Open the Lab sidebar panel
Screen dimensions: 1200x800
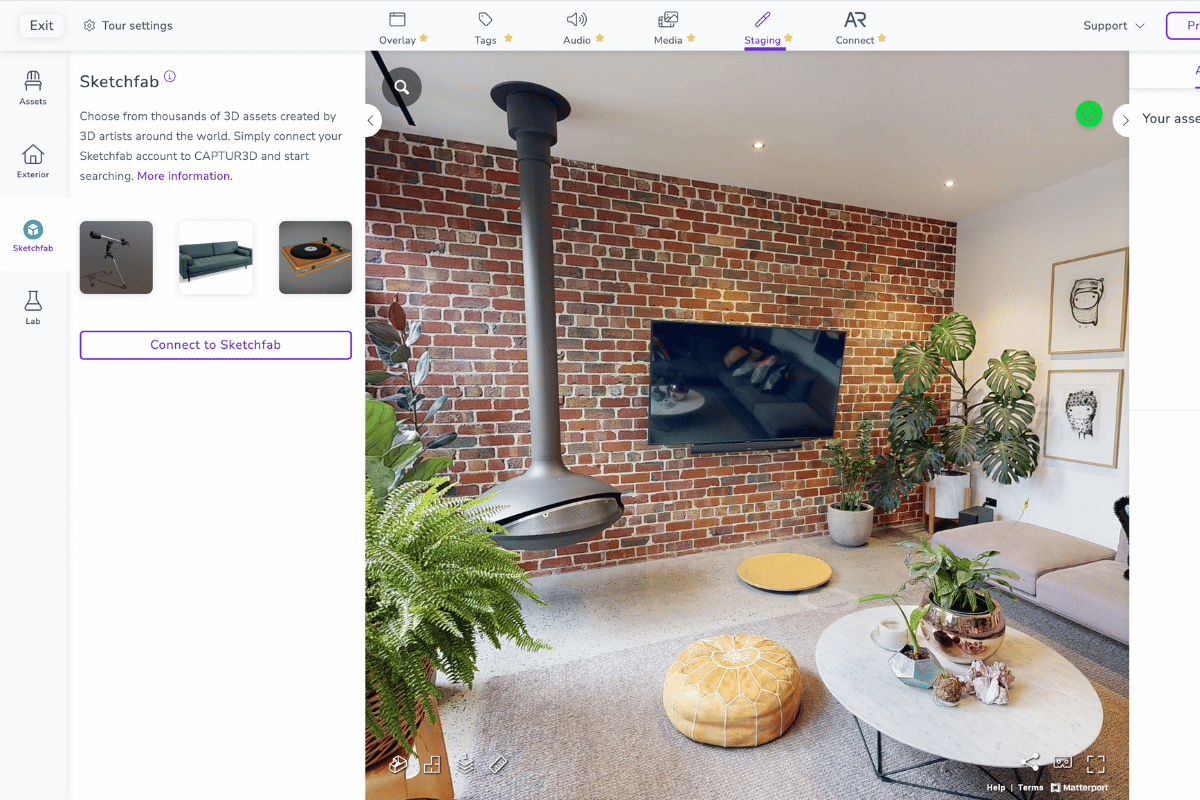coord(33,308)
